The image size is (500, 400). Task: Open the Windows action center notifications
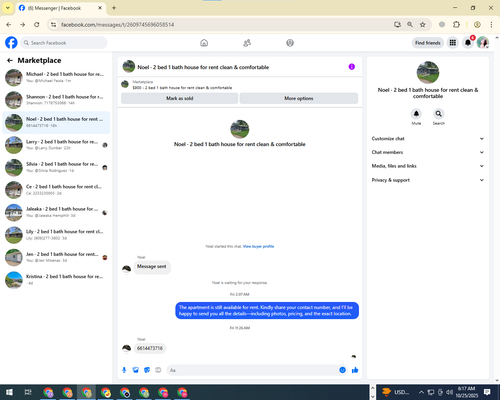click(487, 392)
